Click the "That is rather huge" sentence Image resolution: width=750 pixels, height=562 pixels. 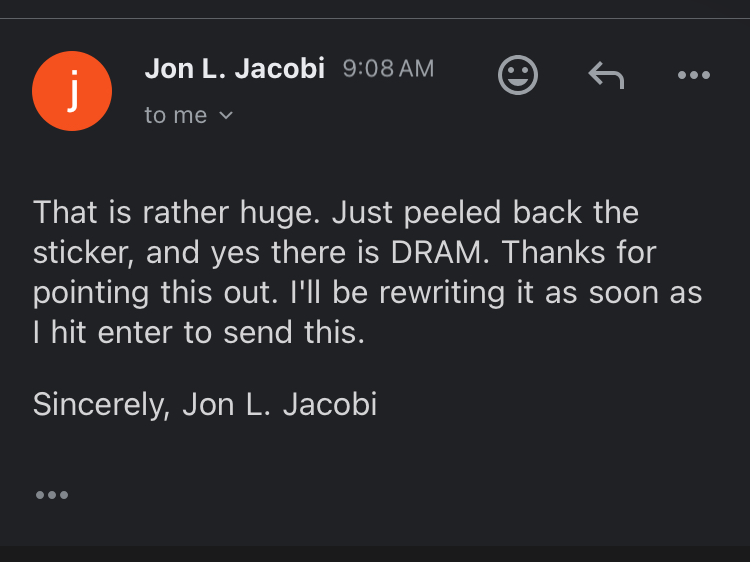tap(177, 213)
